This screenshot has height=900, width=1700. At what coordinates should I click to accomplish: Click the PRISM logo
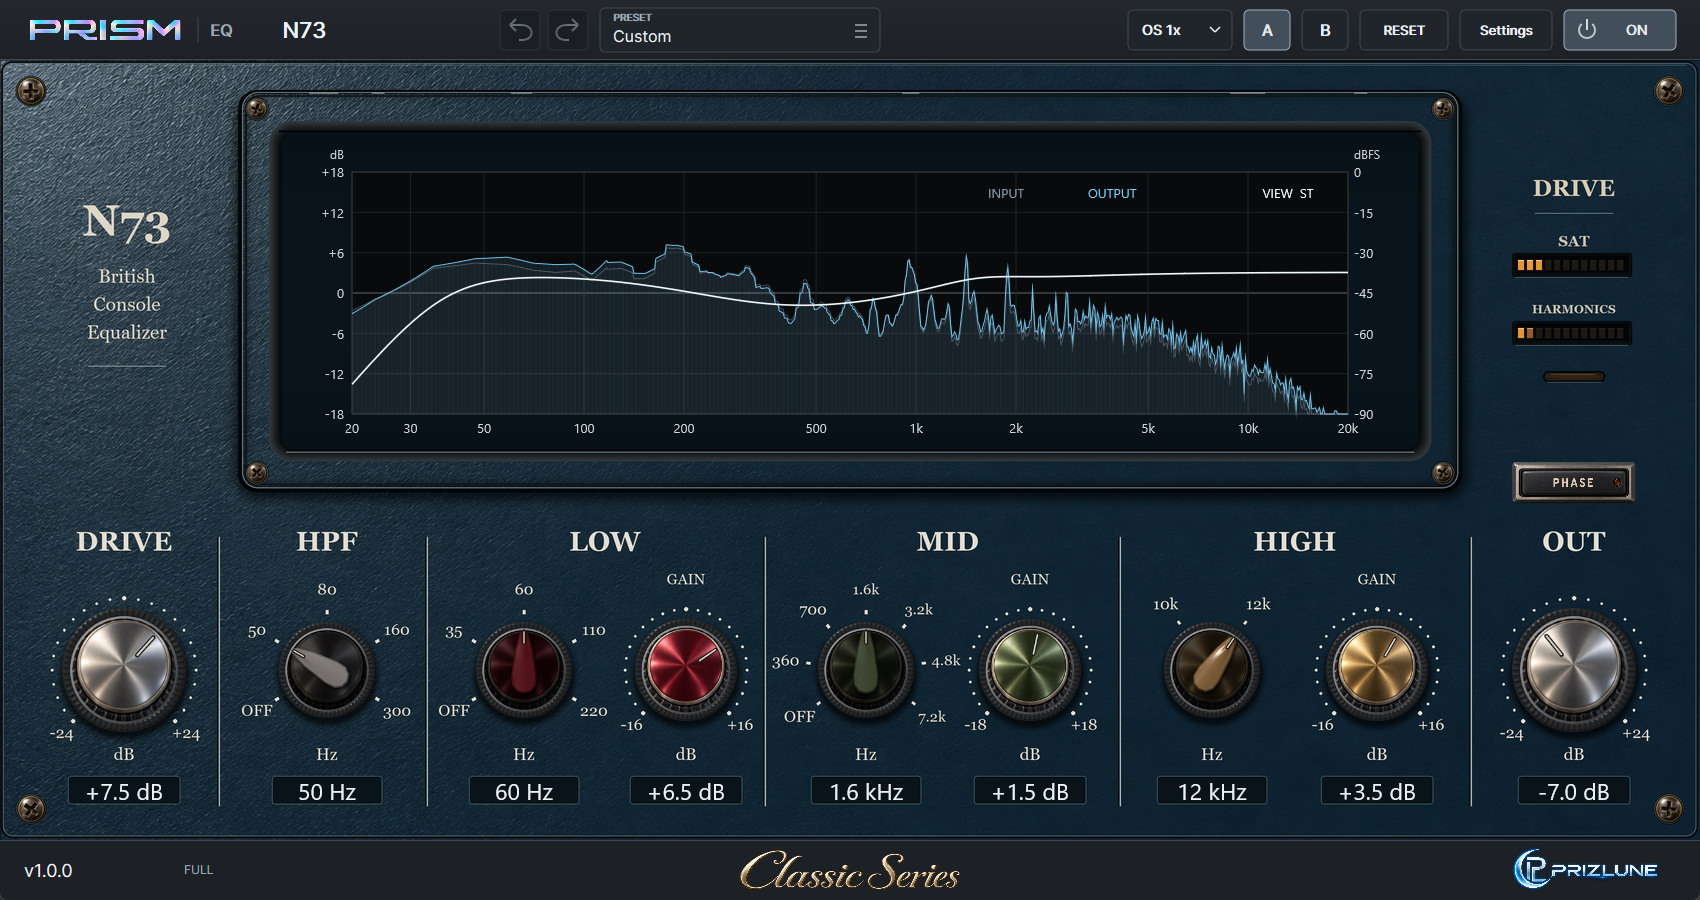[105, 30]
